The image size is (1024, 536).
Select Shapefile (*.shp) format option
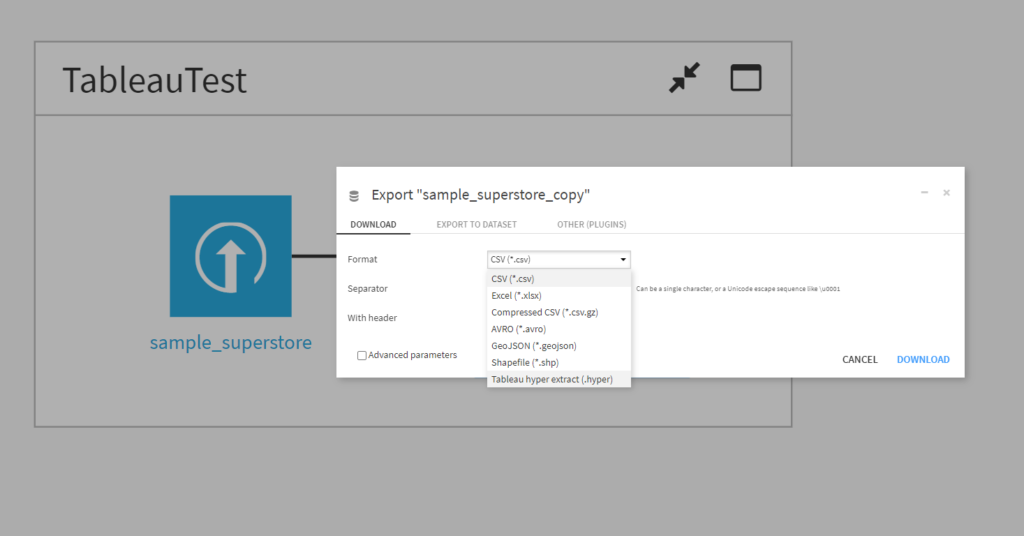click(x=558, y=362)
